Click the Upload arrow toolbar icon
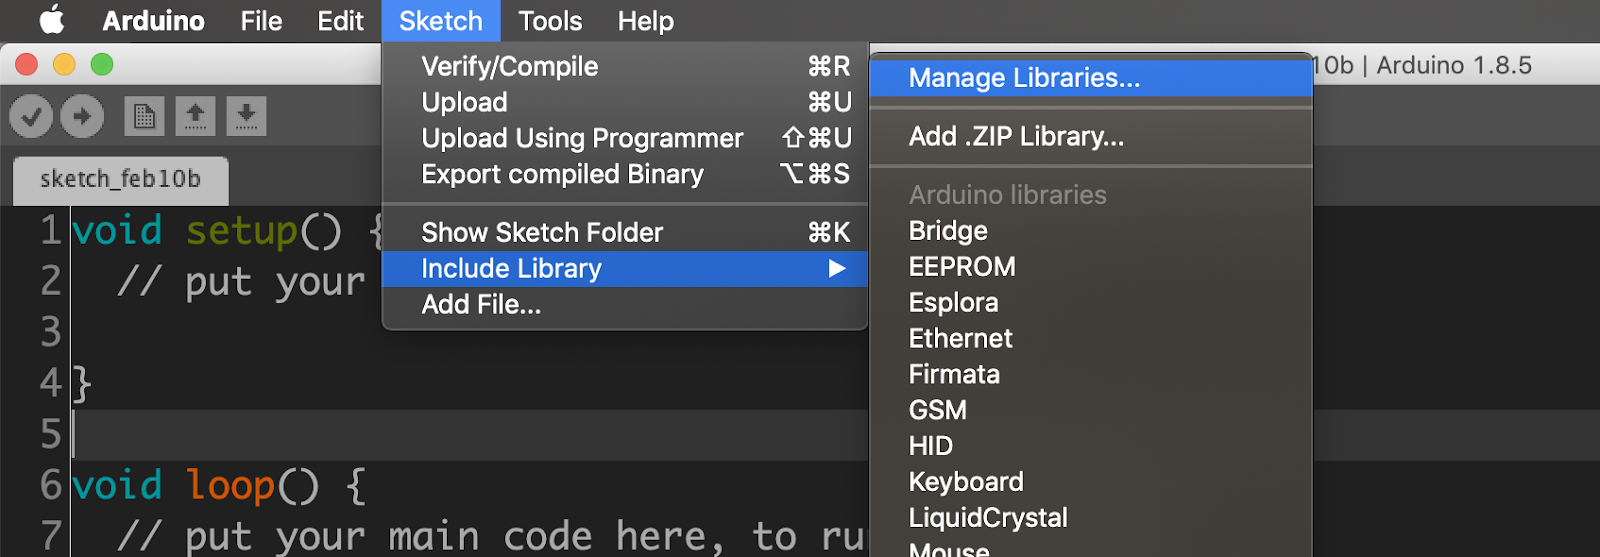 tap(82, 117)
